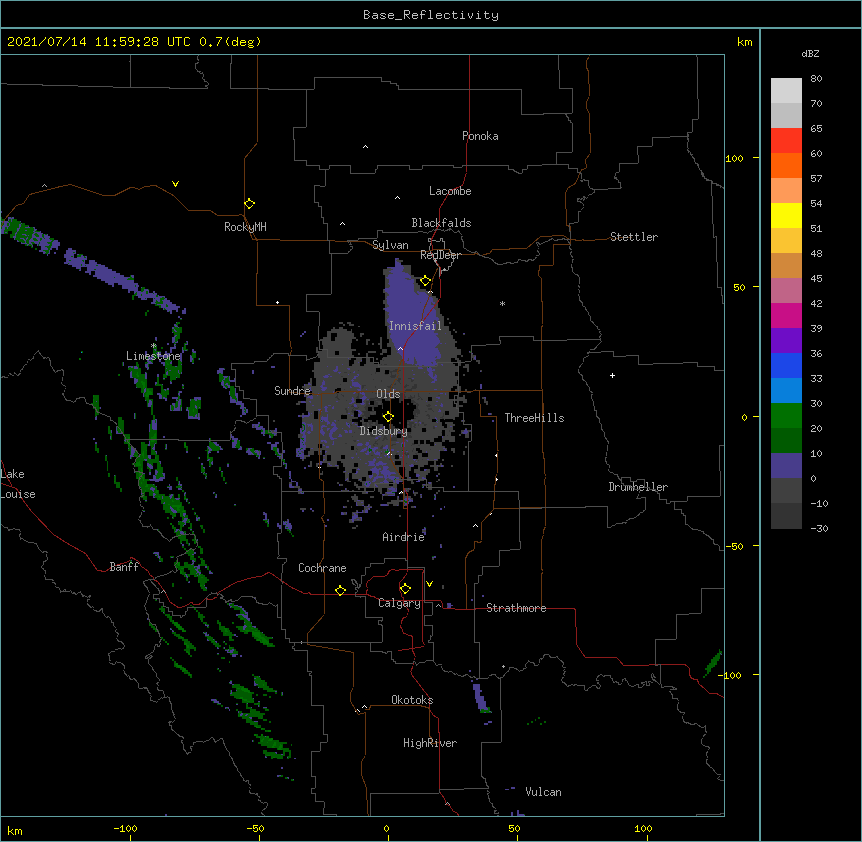Click the green 20-30 dBZ legend swatch
This screenshot has width=862, height=842.
pos(786,416)
